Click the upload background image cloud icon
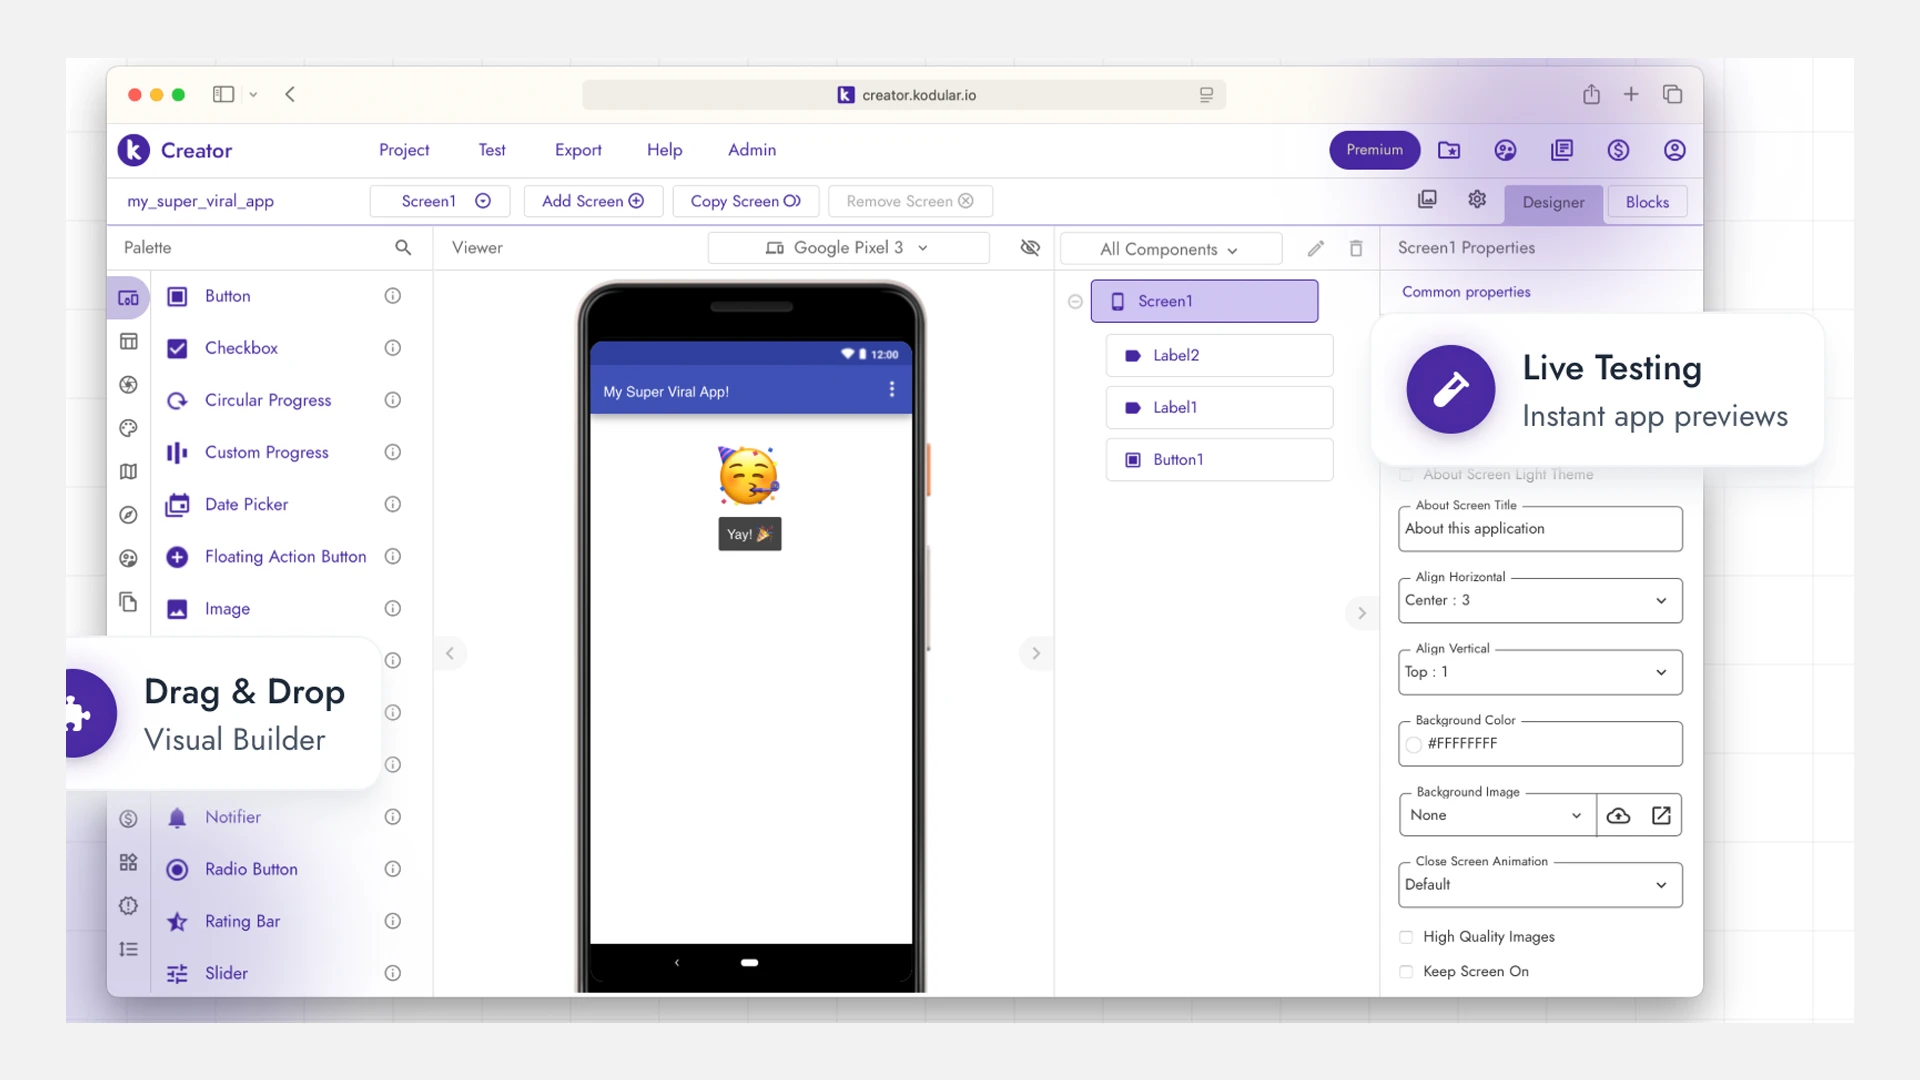Image resolution: width=1920 pixels, height=1080 pixels. tap(1618, 816)
